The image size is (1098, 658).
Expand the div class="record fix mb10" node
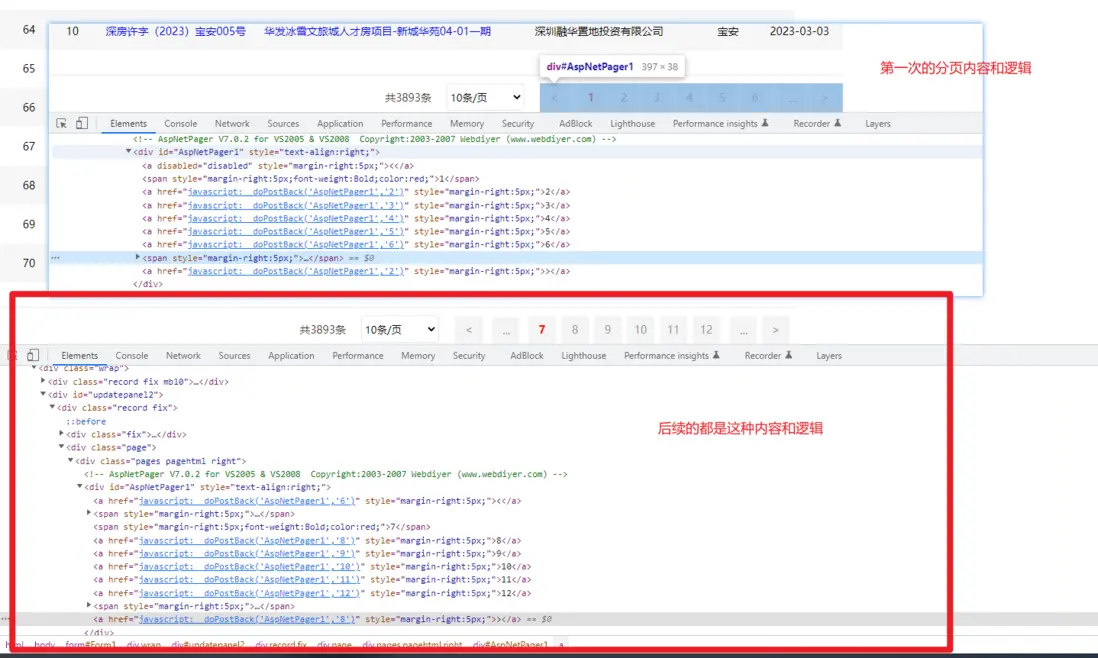click(43, 382)
